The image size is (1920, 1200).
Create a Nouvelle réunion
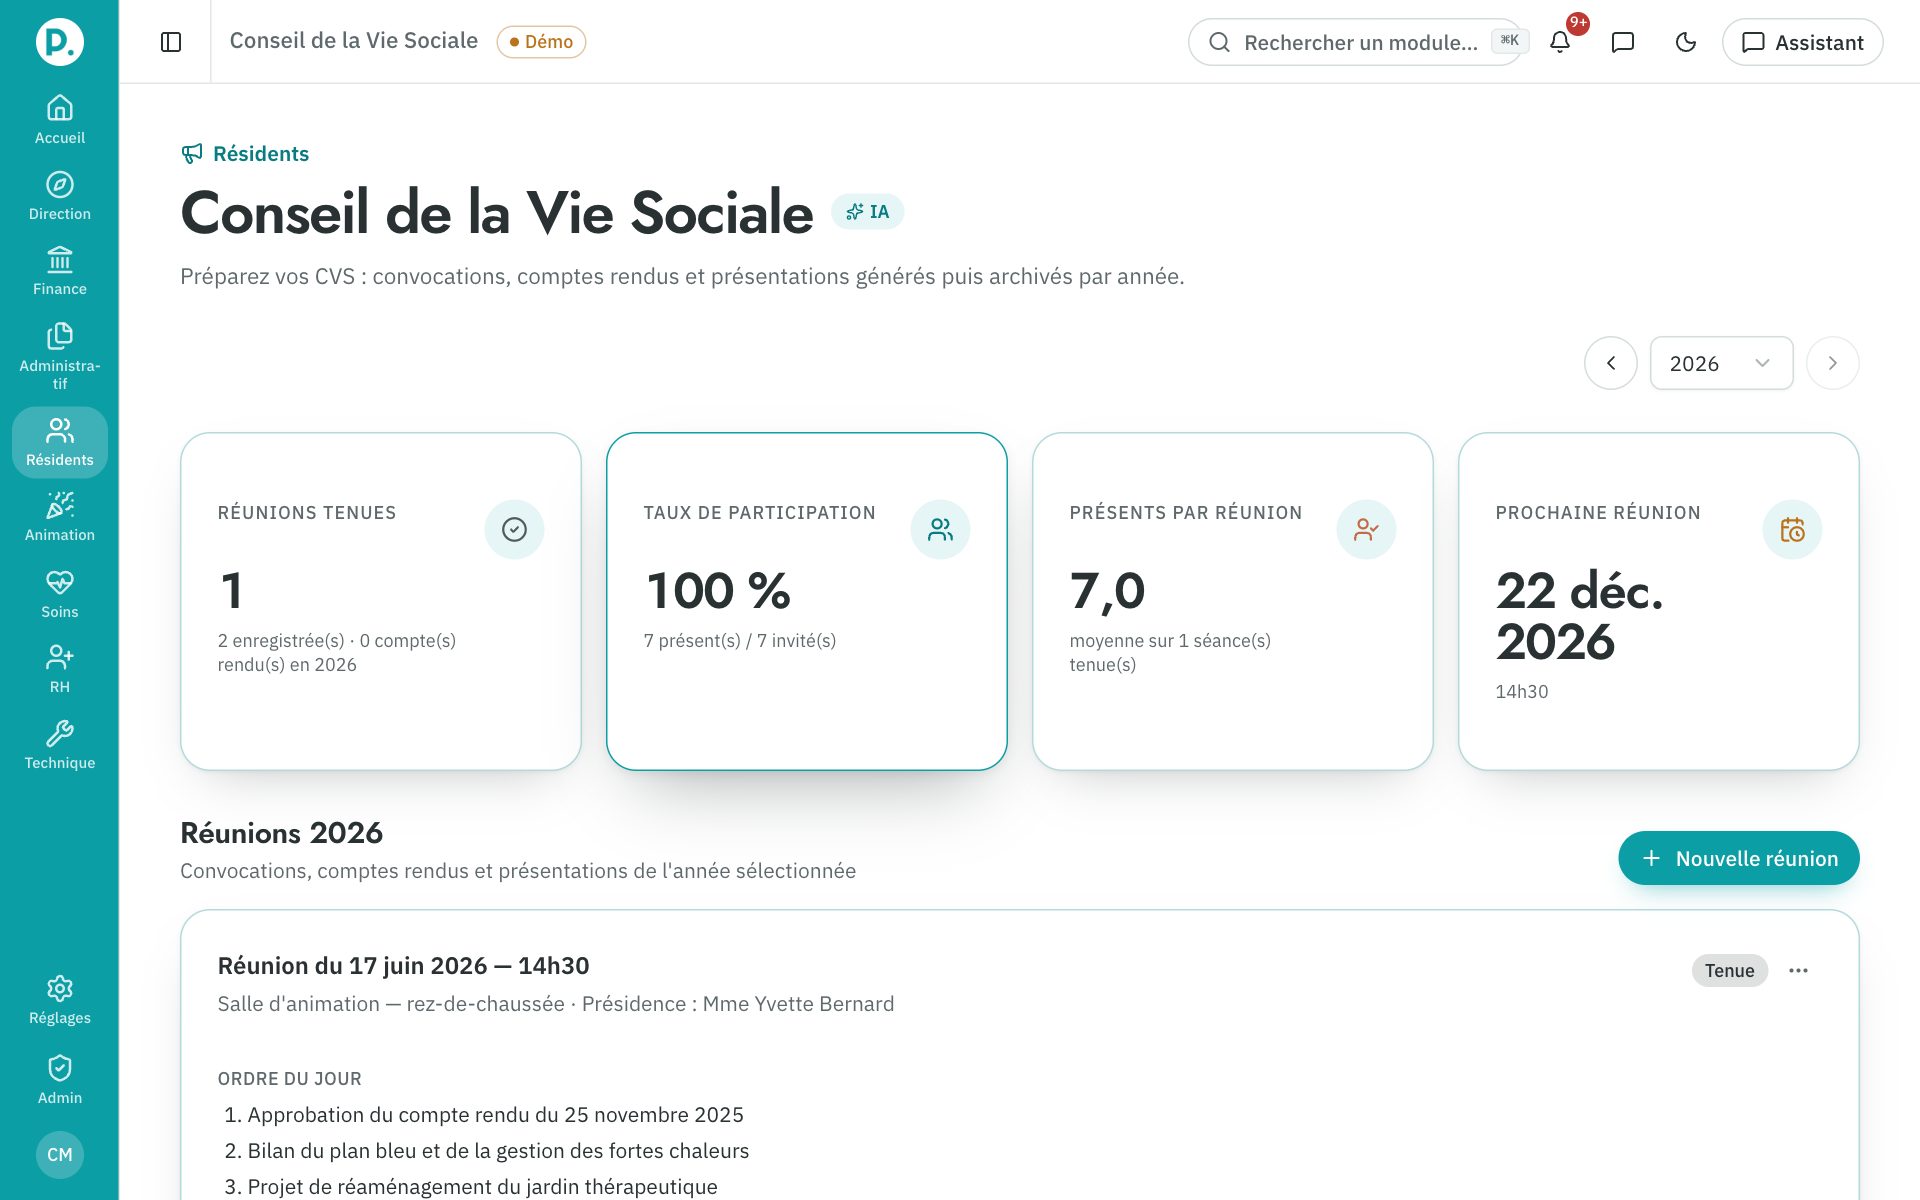click(x=1738, y=858)
